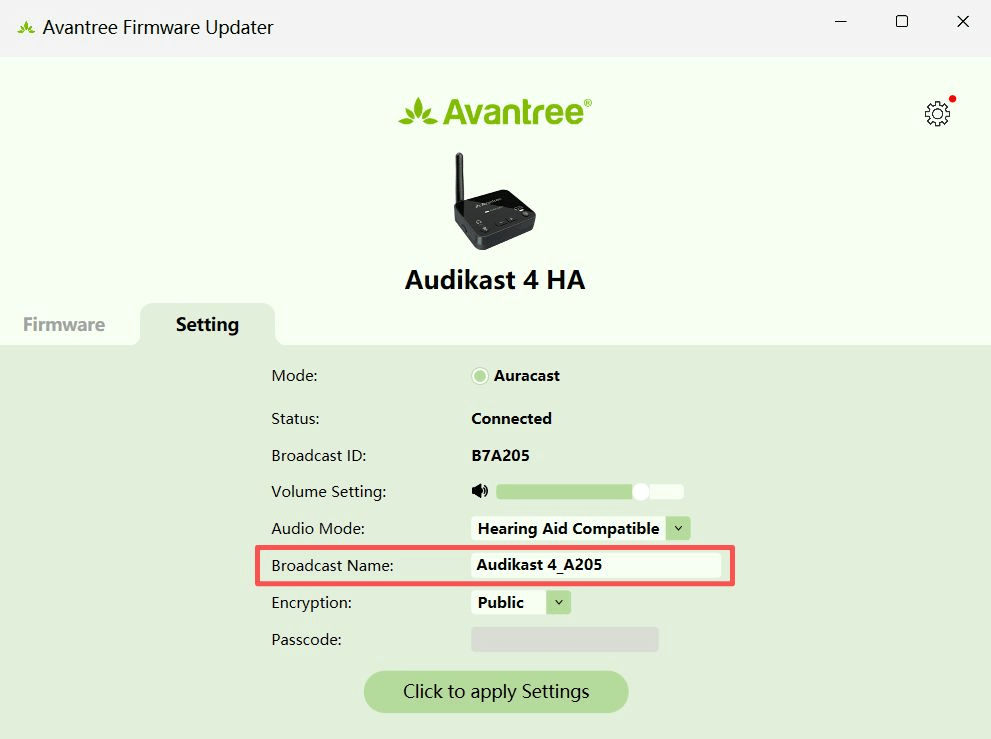991x739 pixels.
Task: Click the Broadcast Name: label
Action: (332, 566)
